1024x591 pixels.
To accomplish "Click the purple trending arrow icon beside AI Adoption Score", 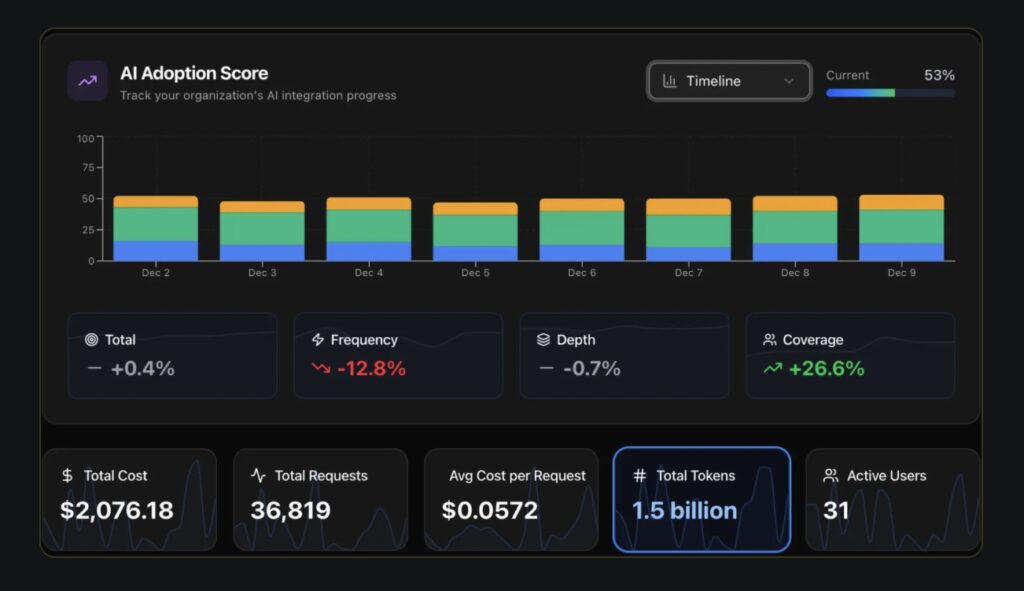I will point(87,81).
